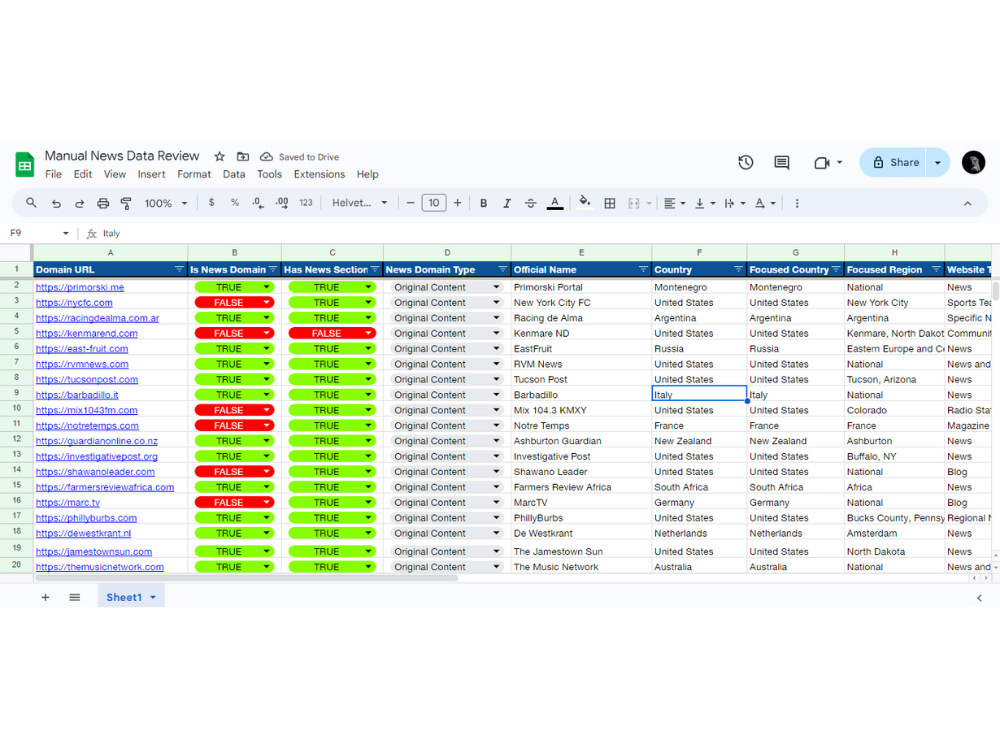Apply currency format with dollar icon
Image resolution: width=1000 pixels, height=750 pixels.
[211, 203]
